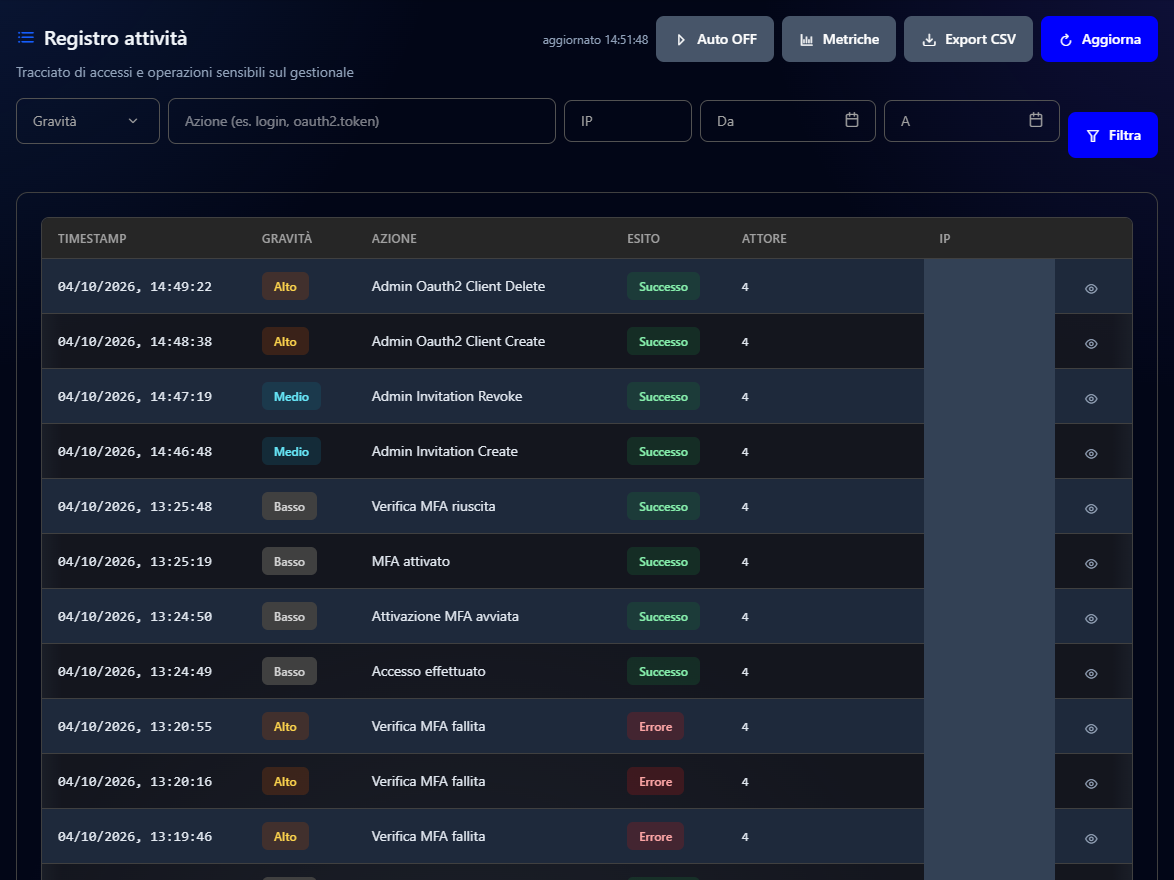Click Alto badge on 14:49:22 row
This screenshot has width=1174, height=880.
pyautogui.click(x=285, y=286)
